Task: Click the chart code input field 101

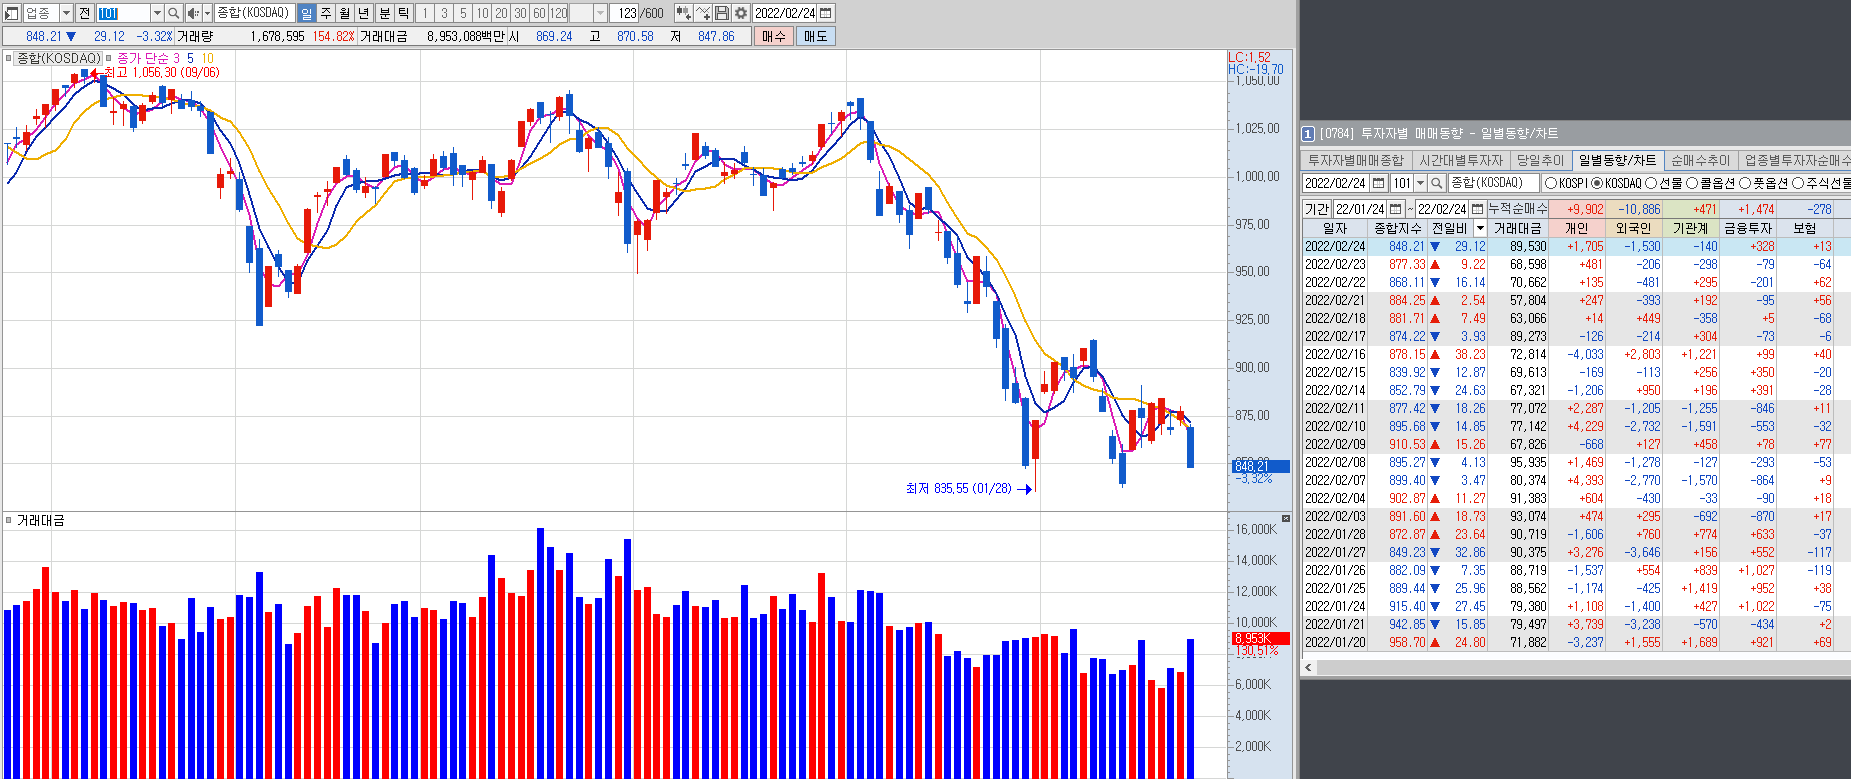Action: [x=124, y=13]
